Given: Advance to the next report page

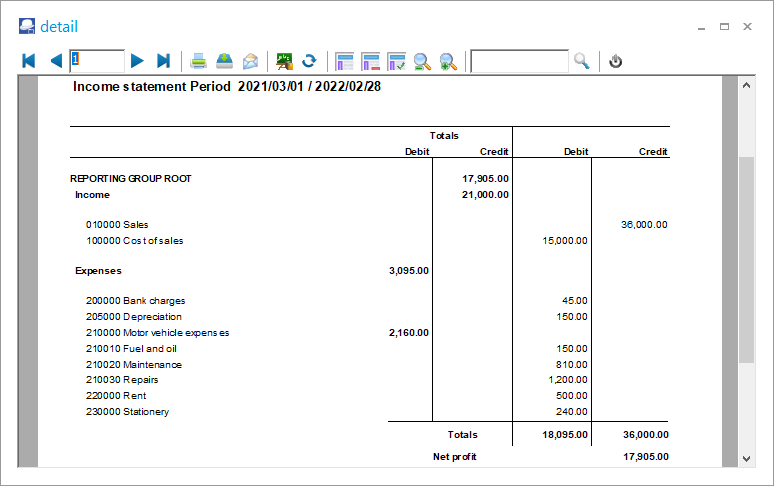Looking at the screenshot, I should click(137, 61).
